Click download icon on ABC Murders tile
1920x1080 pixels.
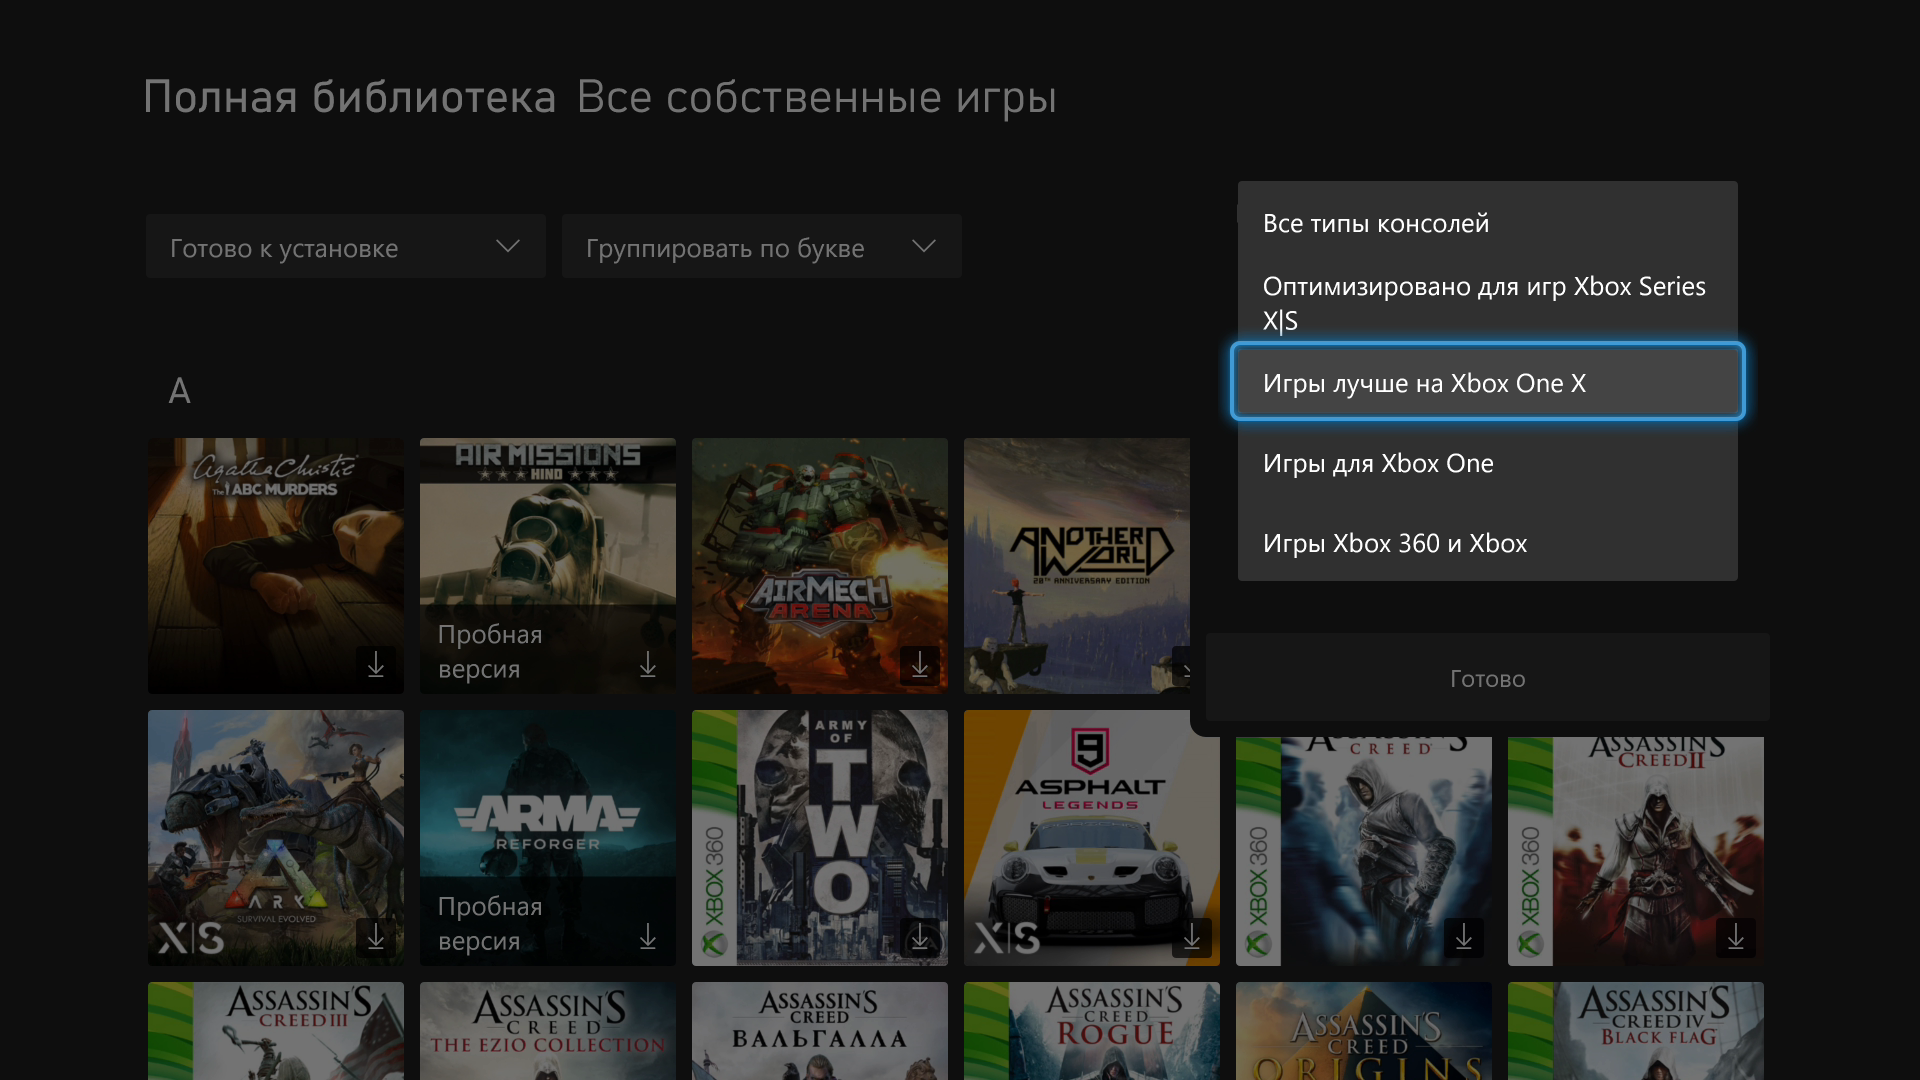[x=375, y=665]
